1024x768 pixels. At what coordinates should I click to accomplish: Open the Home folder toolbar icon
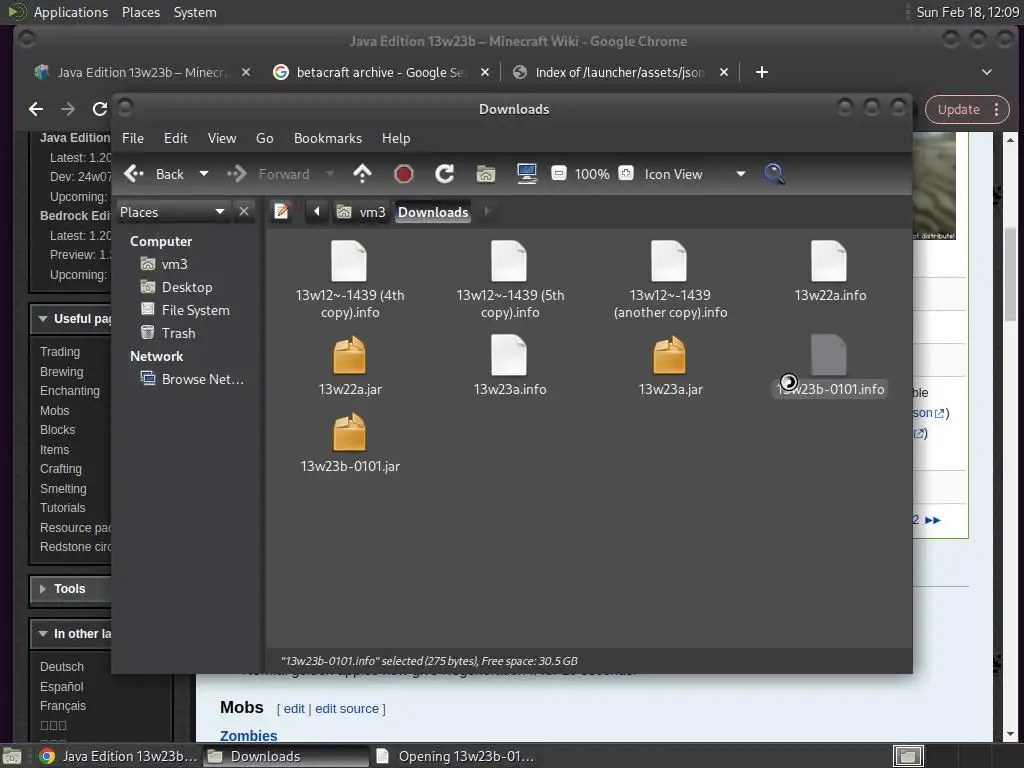[485, 174]
